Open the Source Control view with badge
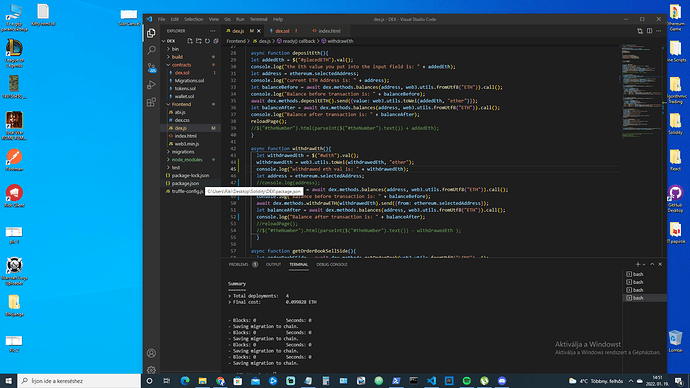This screenshot has height=388, width=690. tap(151, 67)
